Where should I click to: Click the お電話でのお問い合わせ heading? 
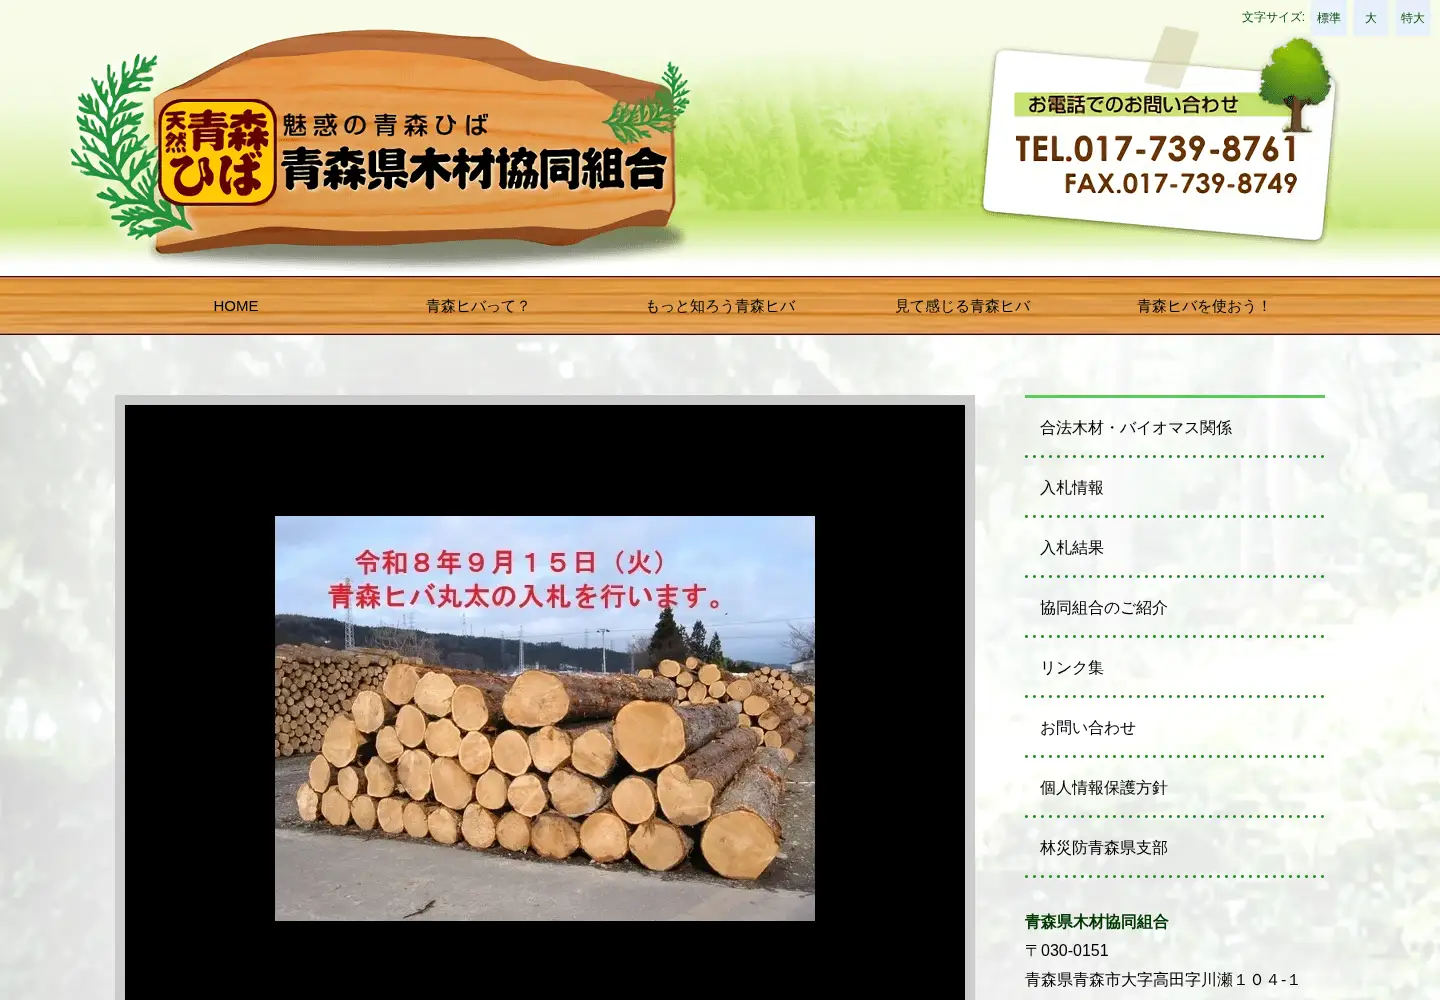[x=1133, y=104]
